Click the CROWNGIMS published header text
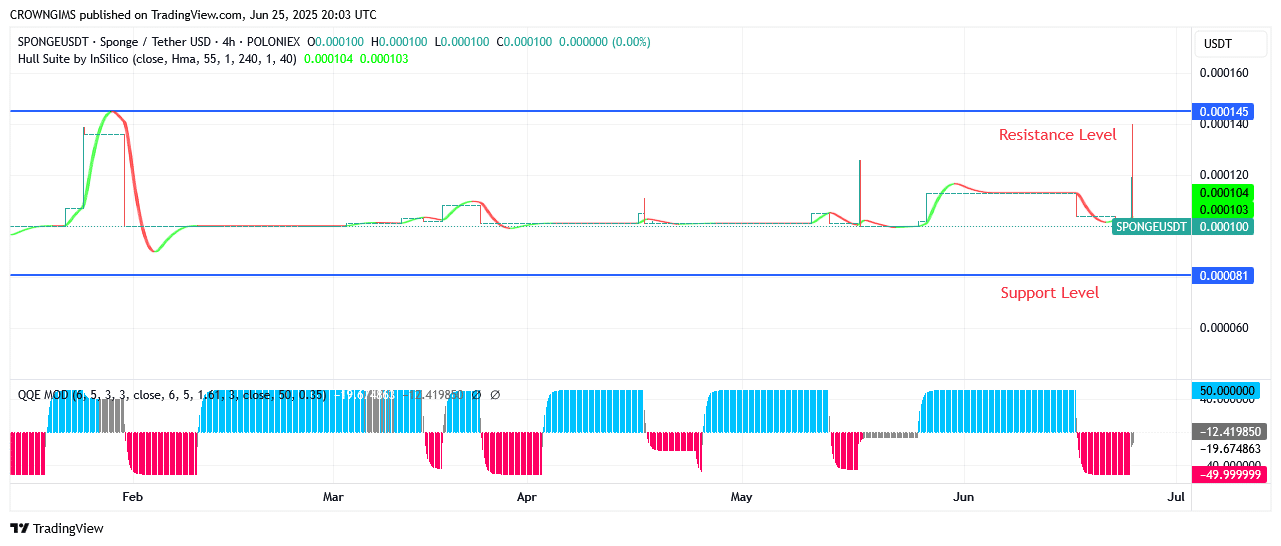The height and width of the screenshot is (546, 1281). point(193,15)
